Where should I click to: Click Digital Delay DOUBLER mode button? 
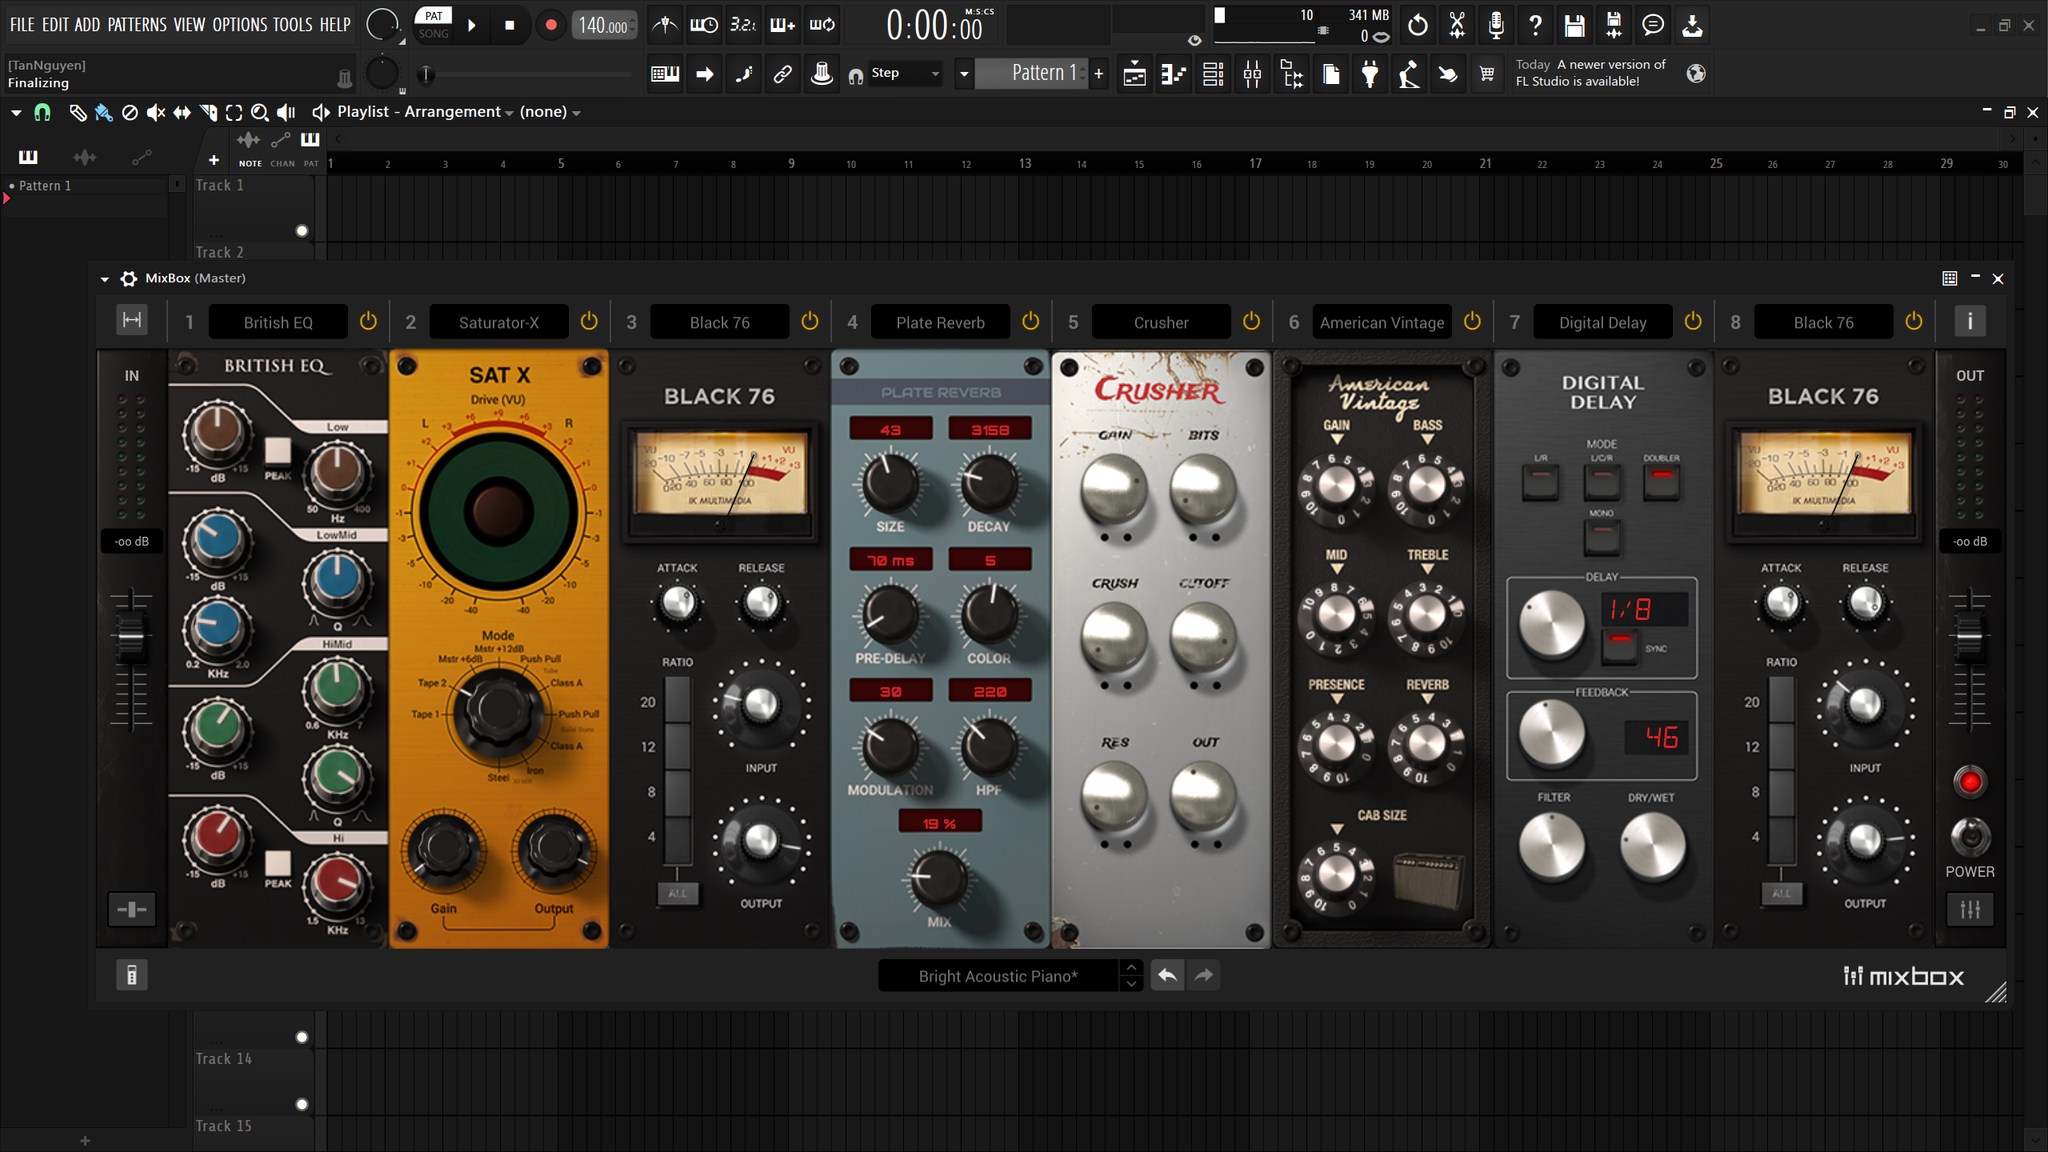[x=1661, y=483]
